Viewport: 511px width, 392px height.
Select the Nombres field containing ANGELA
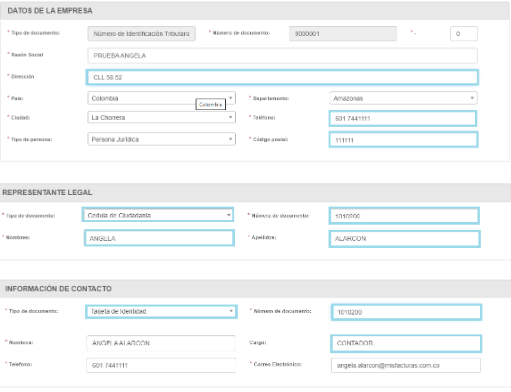[159, 238]
